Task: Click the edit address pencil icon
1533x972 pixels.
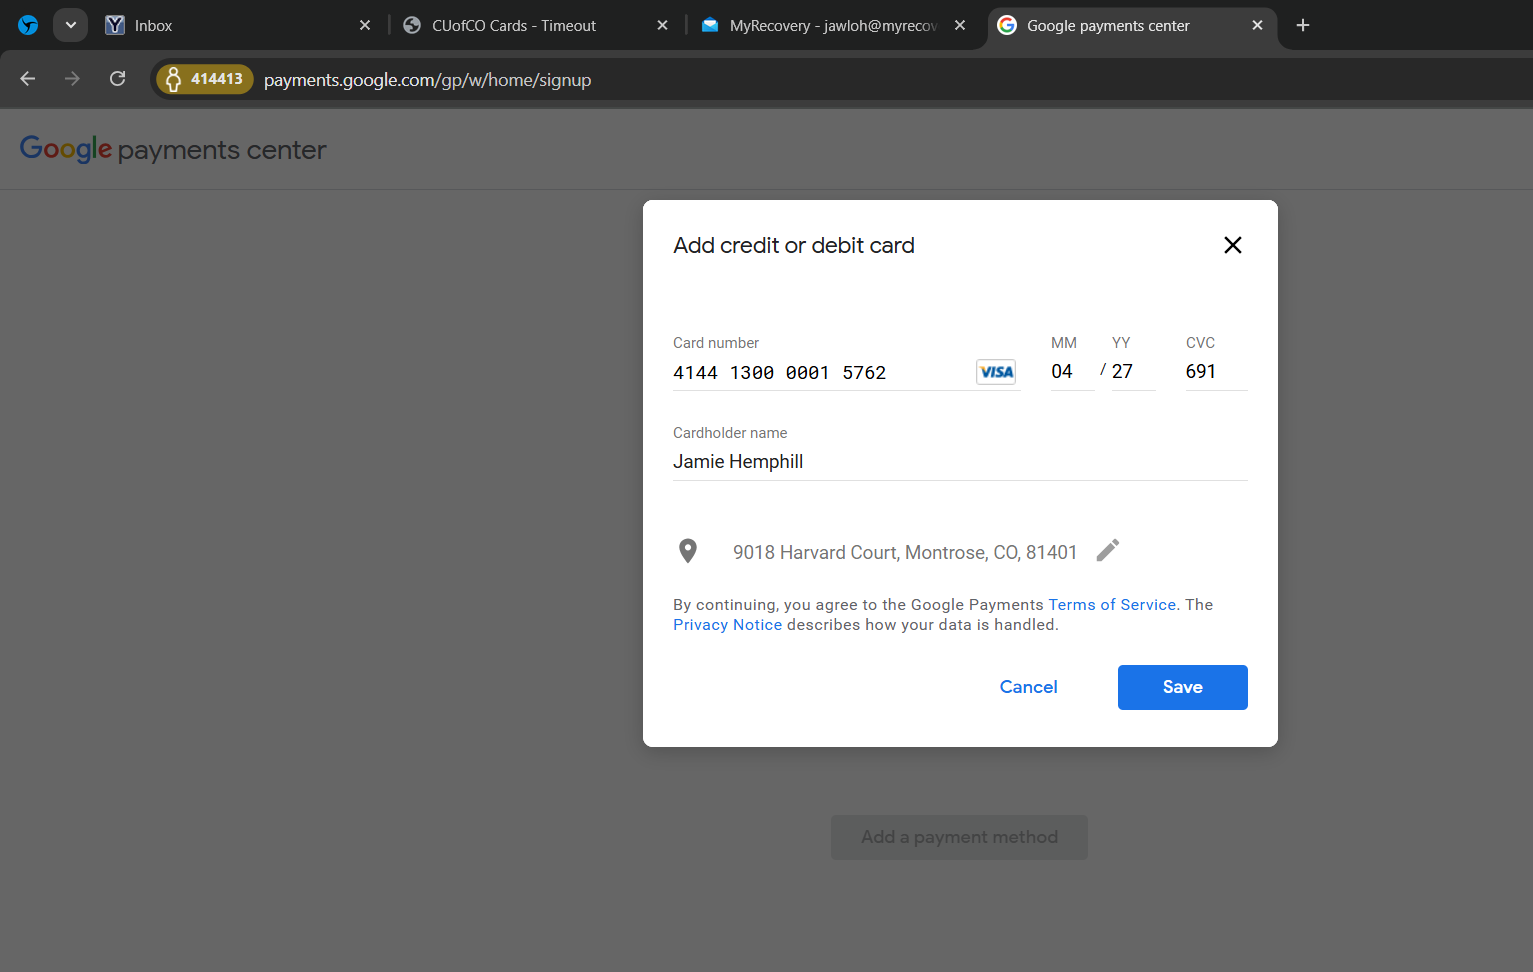Action: pos(1107,551)
